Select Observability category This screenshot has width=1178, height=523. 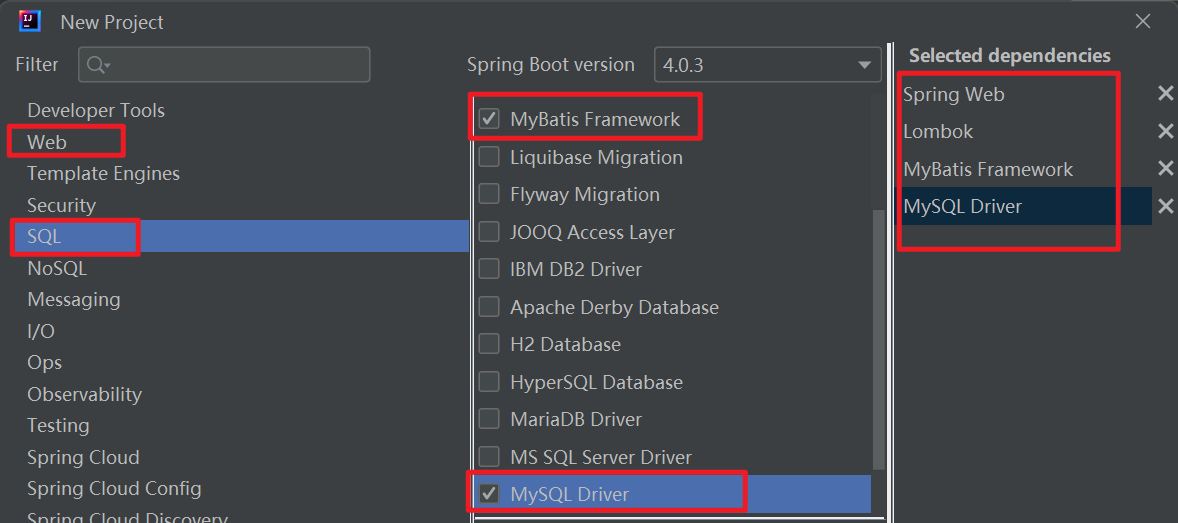click(x=84, y=394)
